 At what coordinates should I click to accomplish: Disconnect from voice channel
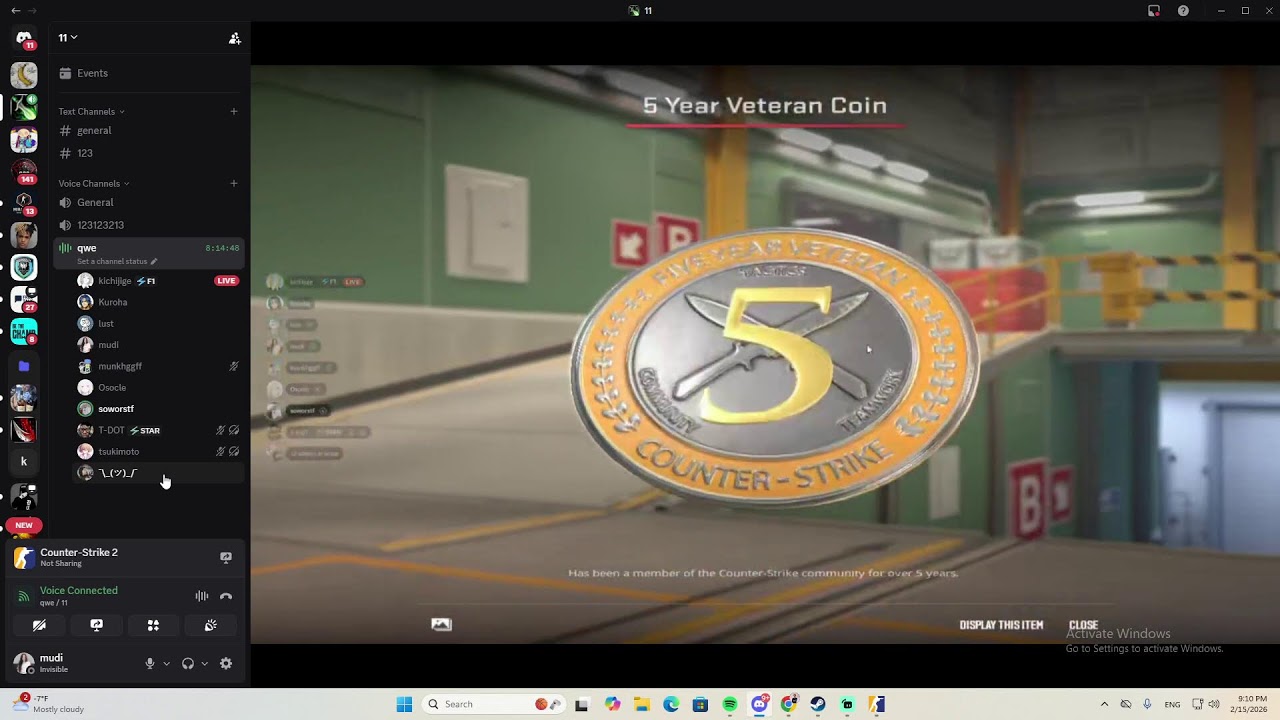click(226, 596)
